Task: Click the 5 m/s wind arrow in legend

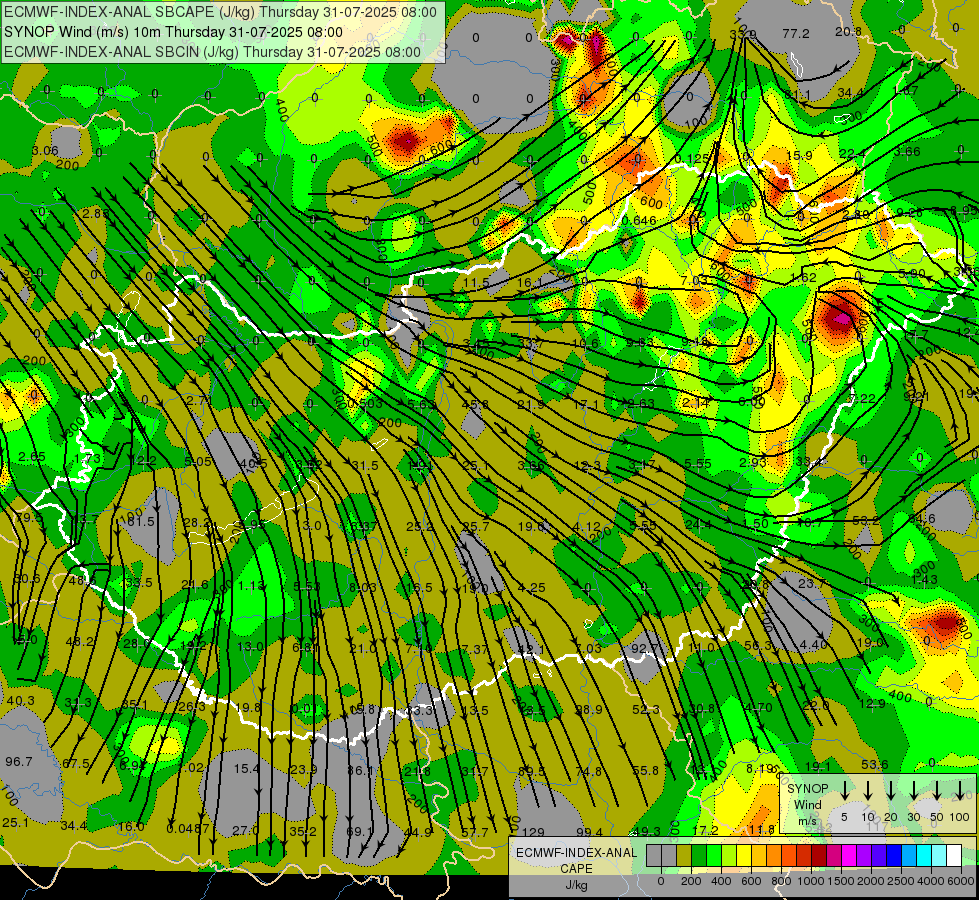Action: pos(844,791)
